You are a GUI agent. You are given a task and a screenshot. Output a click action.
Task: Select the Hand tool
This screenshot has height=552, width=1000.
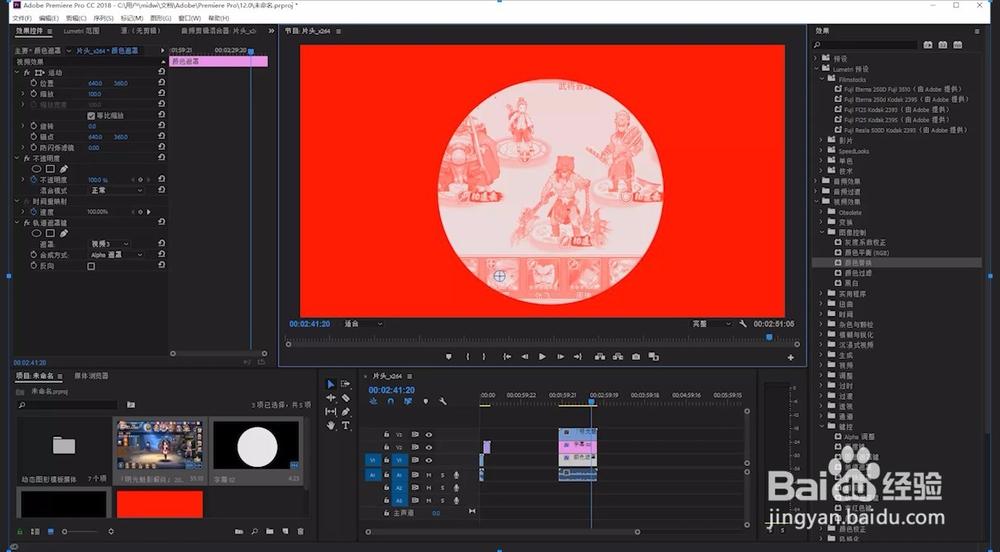(330, 425)
